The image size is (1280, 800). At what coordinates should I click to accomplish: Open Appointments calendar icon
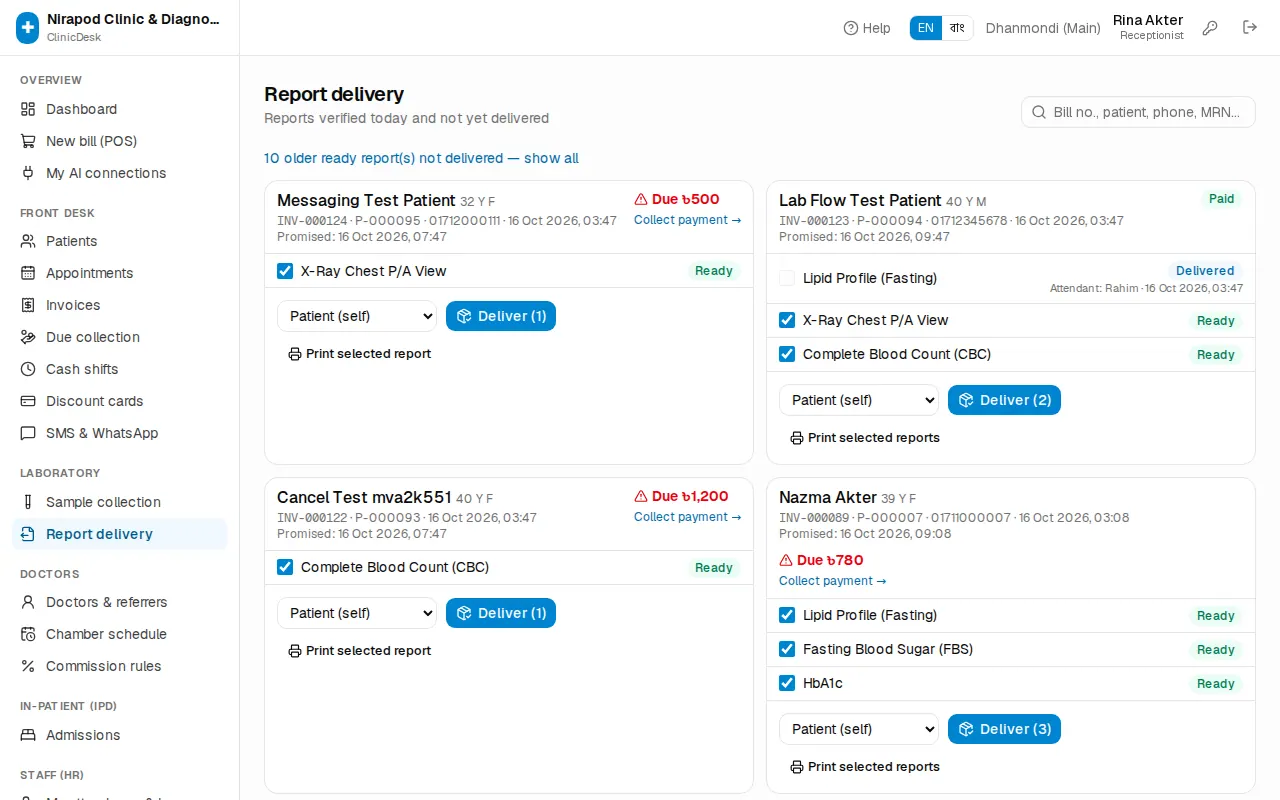pos(28,273)
